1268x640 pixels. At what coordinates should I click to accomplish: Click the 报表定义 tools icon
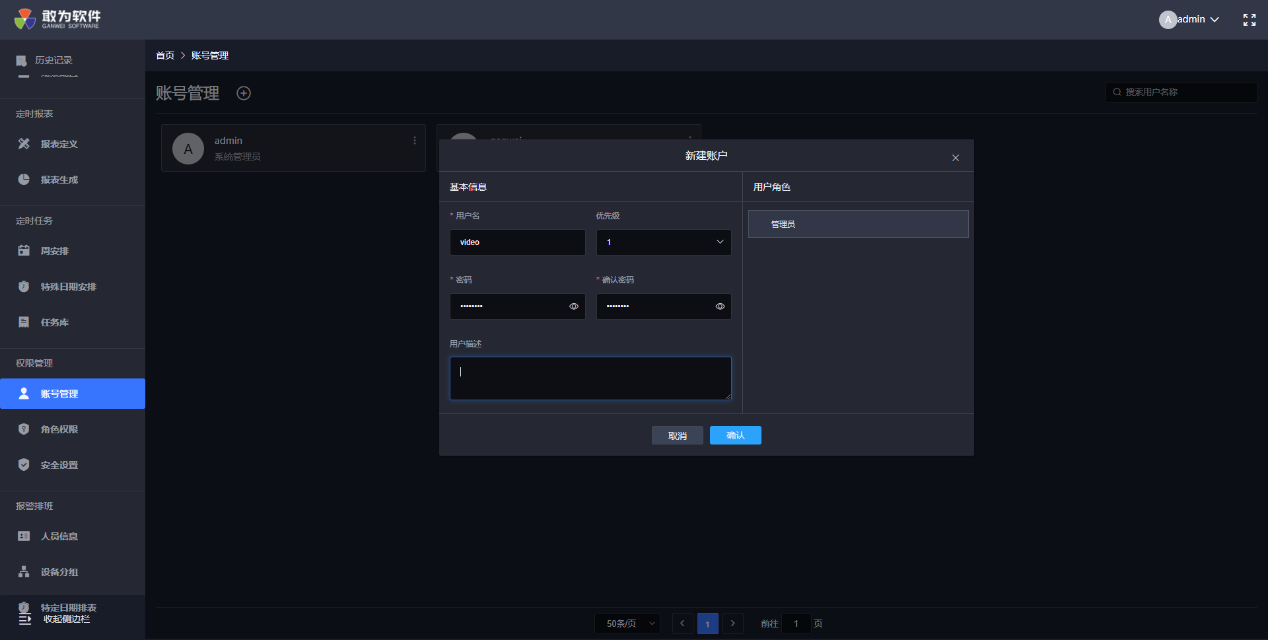click(24, 144)
